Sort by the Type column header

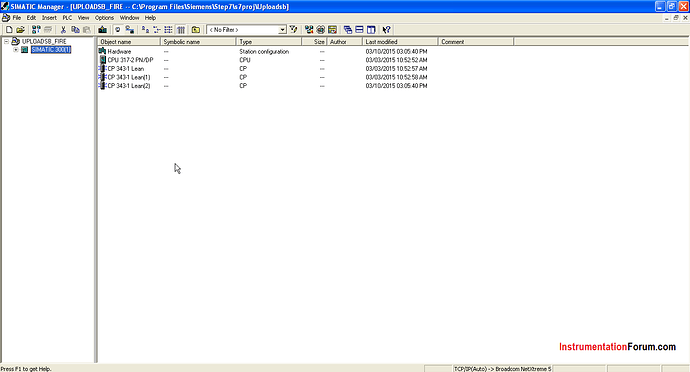click(x=269, y=42)
